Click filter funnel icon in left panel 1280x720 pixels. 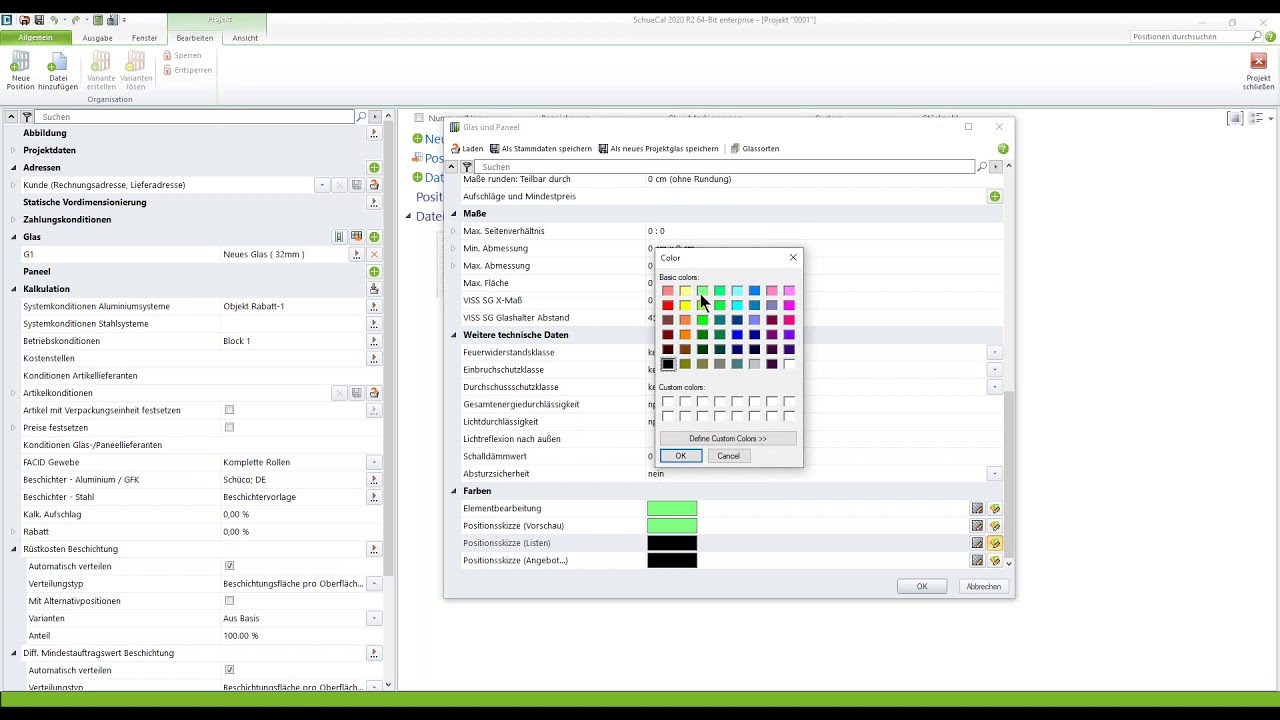pos(27,117)
